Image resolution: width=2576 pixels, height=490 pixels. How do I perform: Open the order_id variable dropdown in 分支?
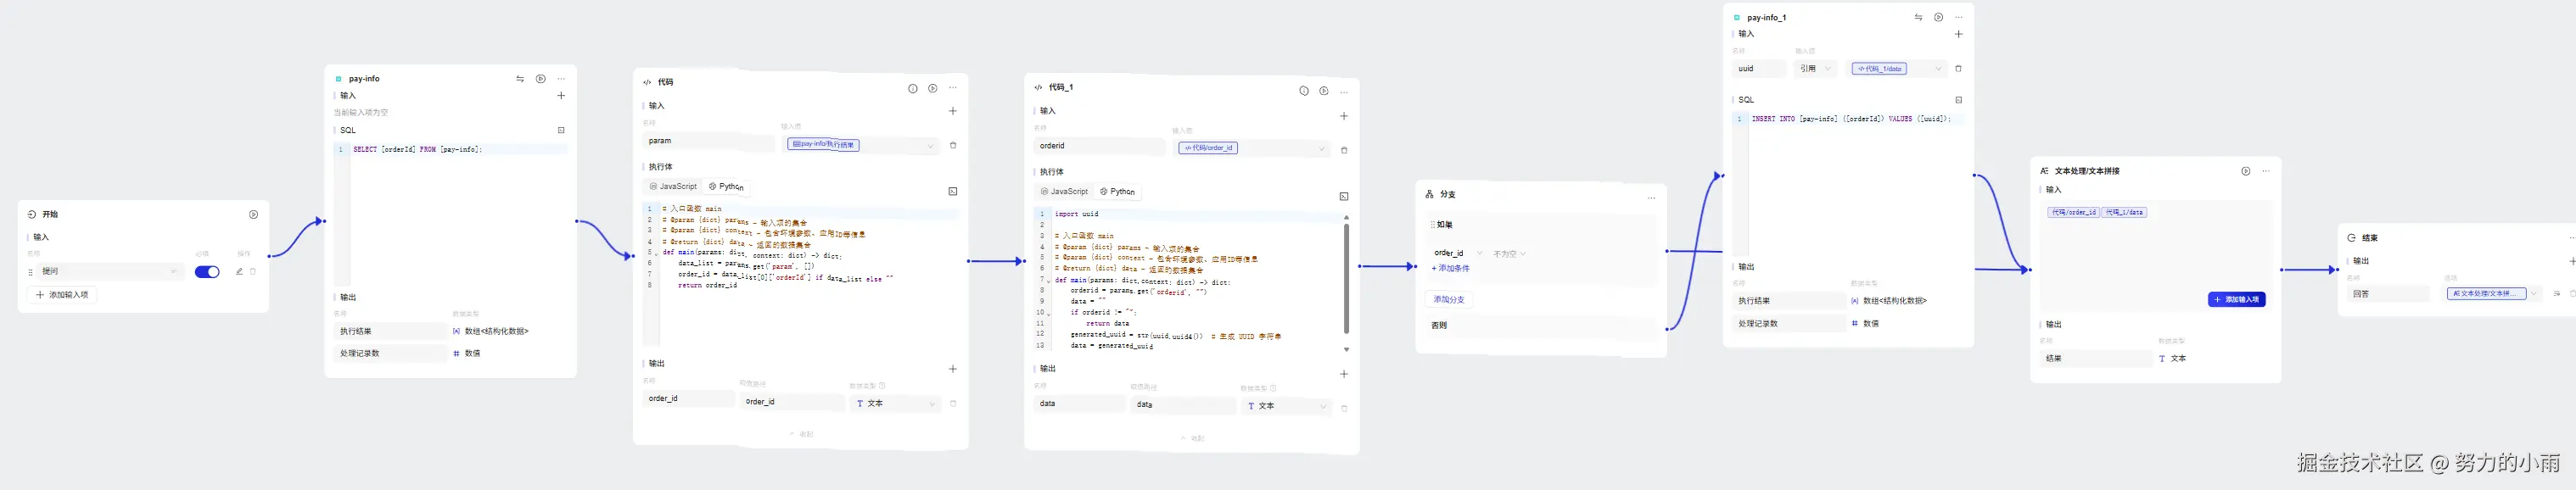coord(1458,253)
